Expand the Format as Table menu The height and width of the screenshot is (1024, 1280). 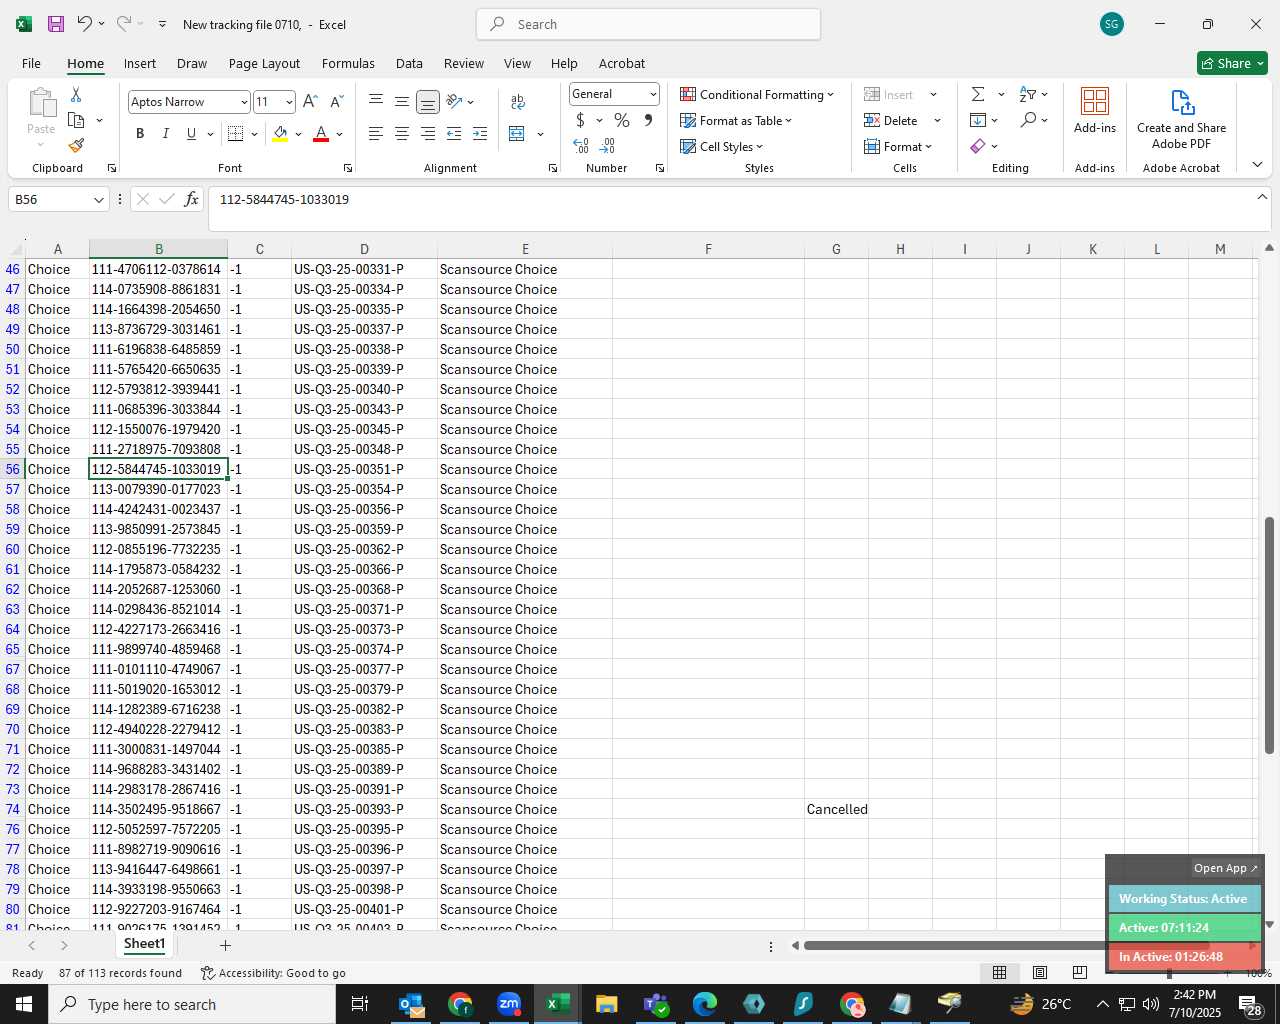coord(736,121)
